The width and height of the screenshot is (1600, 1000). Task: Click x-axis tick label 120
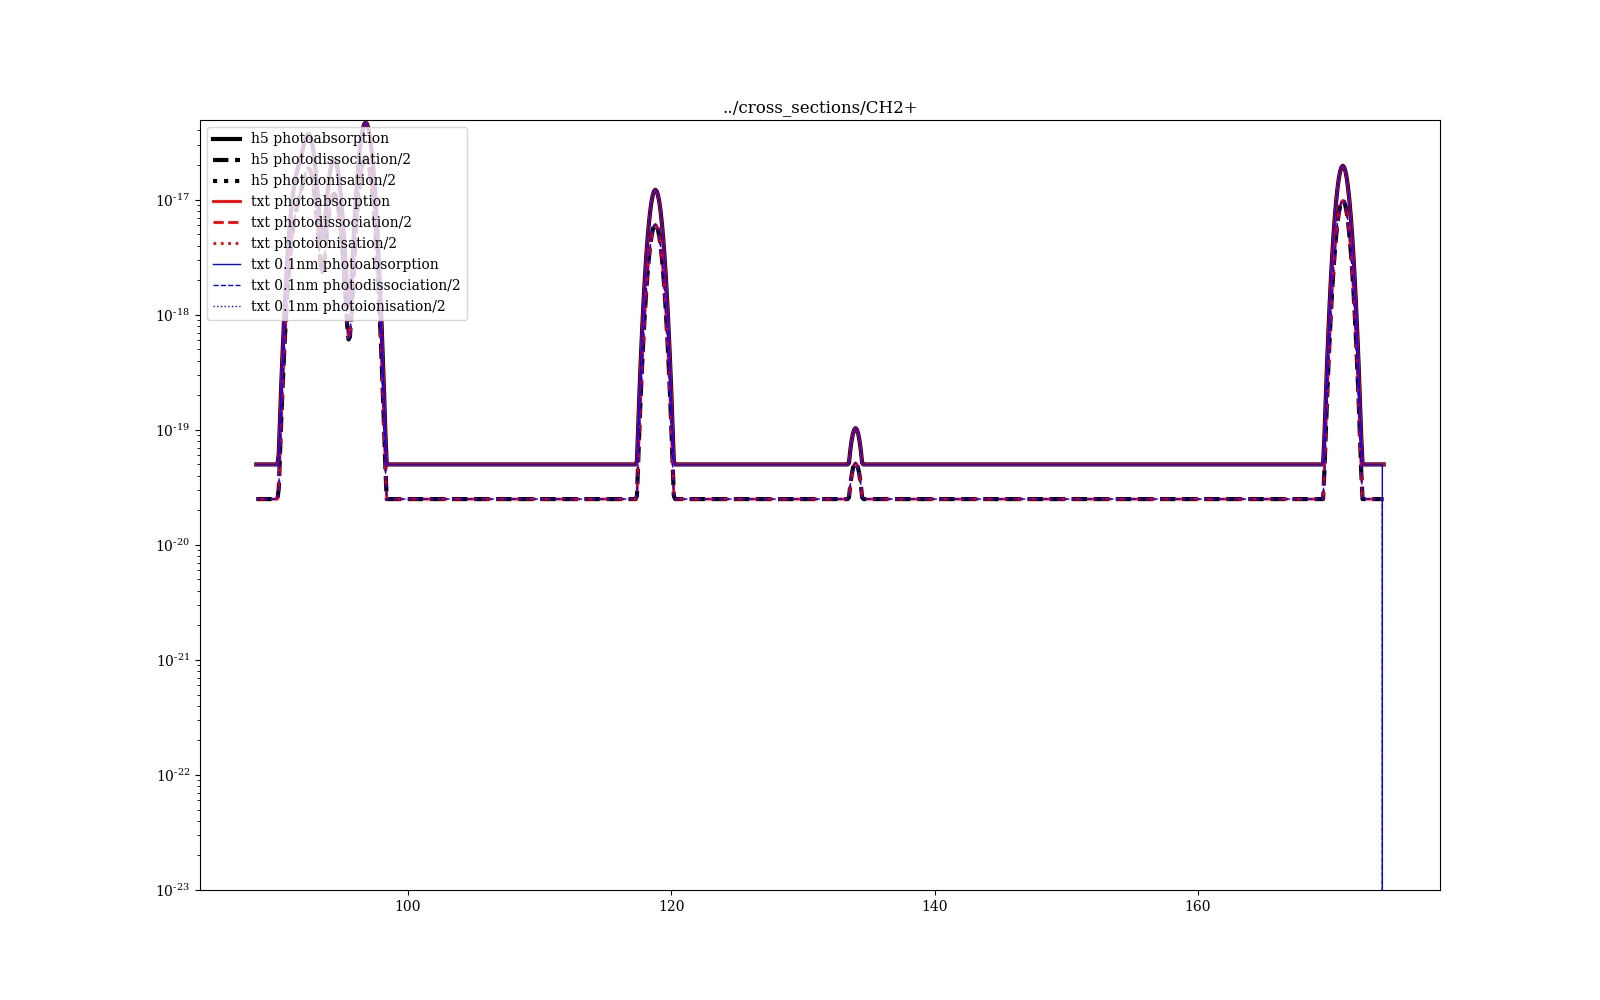[671, 906]
